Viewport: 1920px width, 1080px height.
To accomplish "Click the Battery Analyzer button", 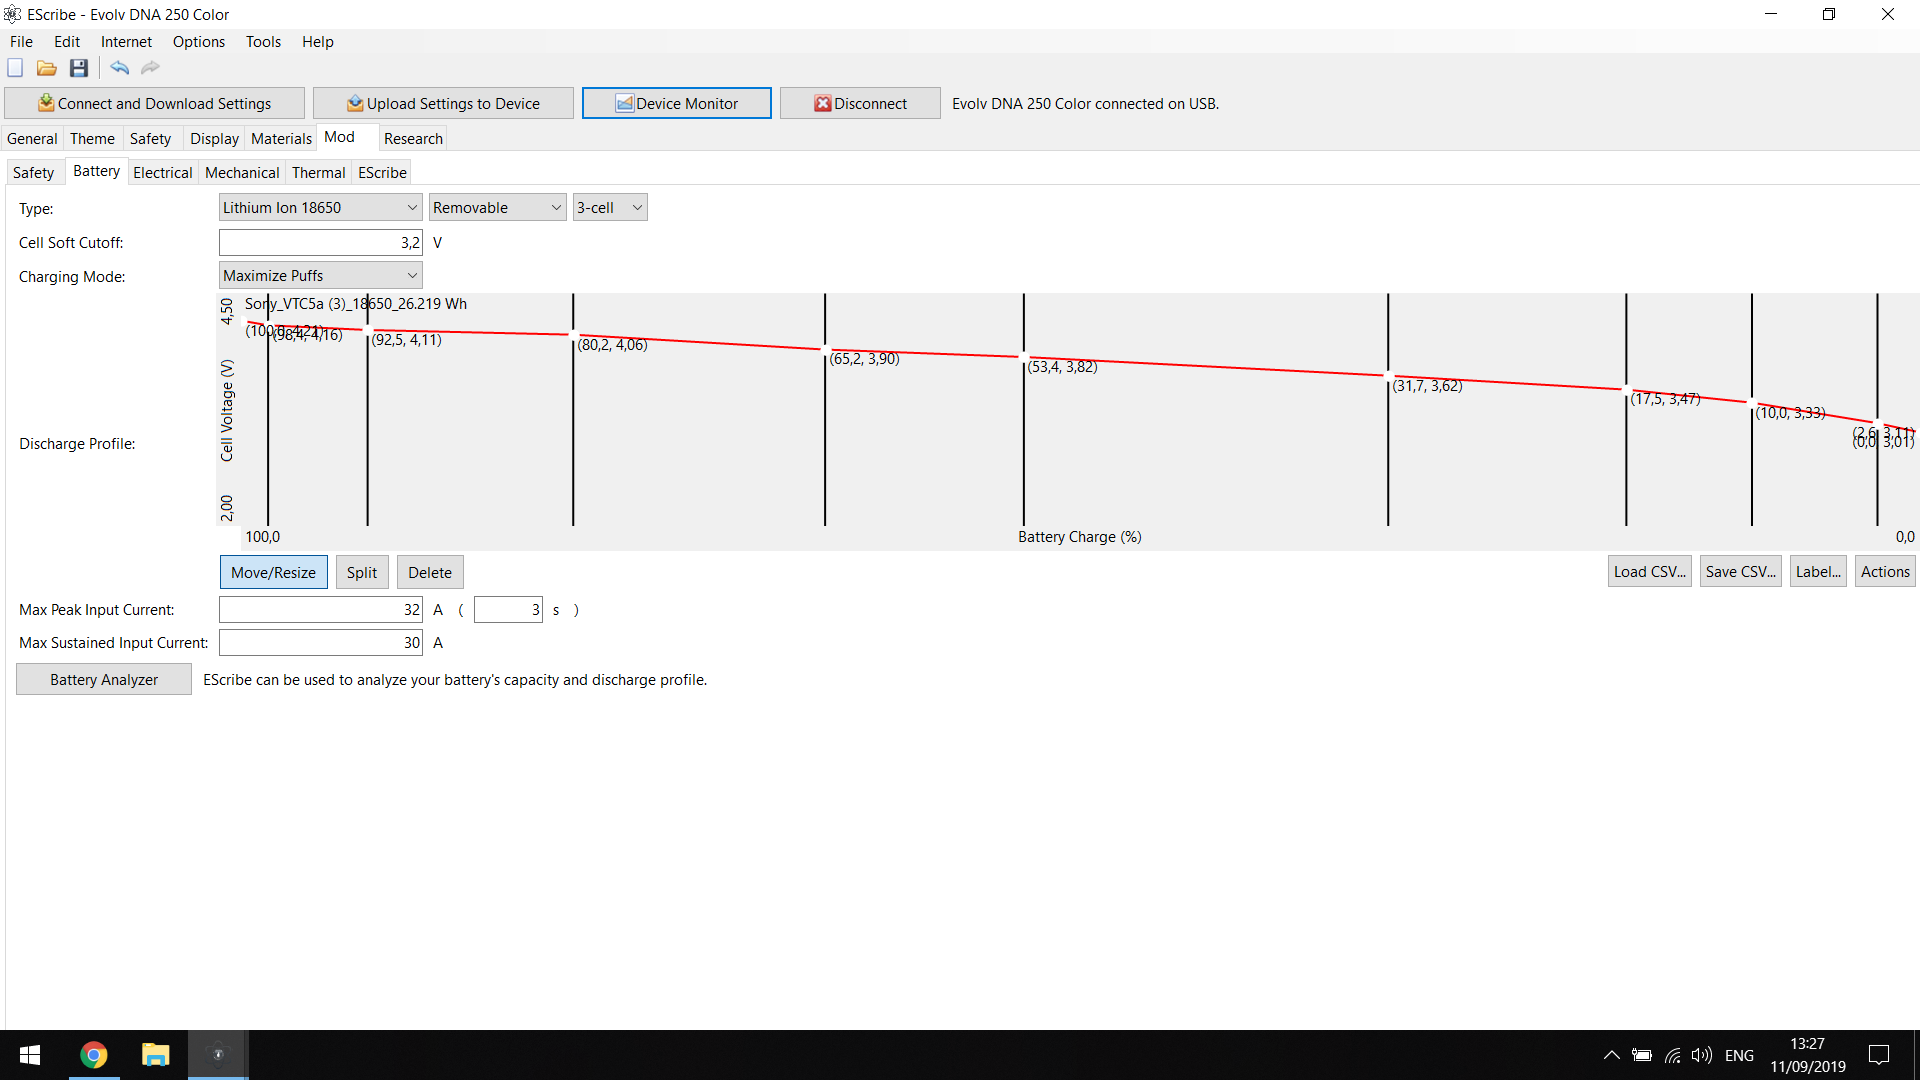I will point(104,679).
